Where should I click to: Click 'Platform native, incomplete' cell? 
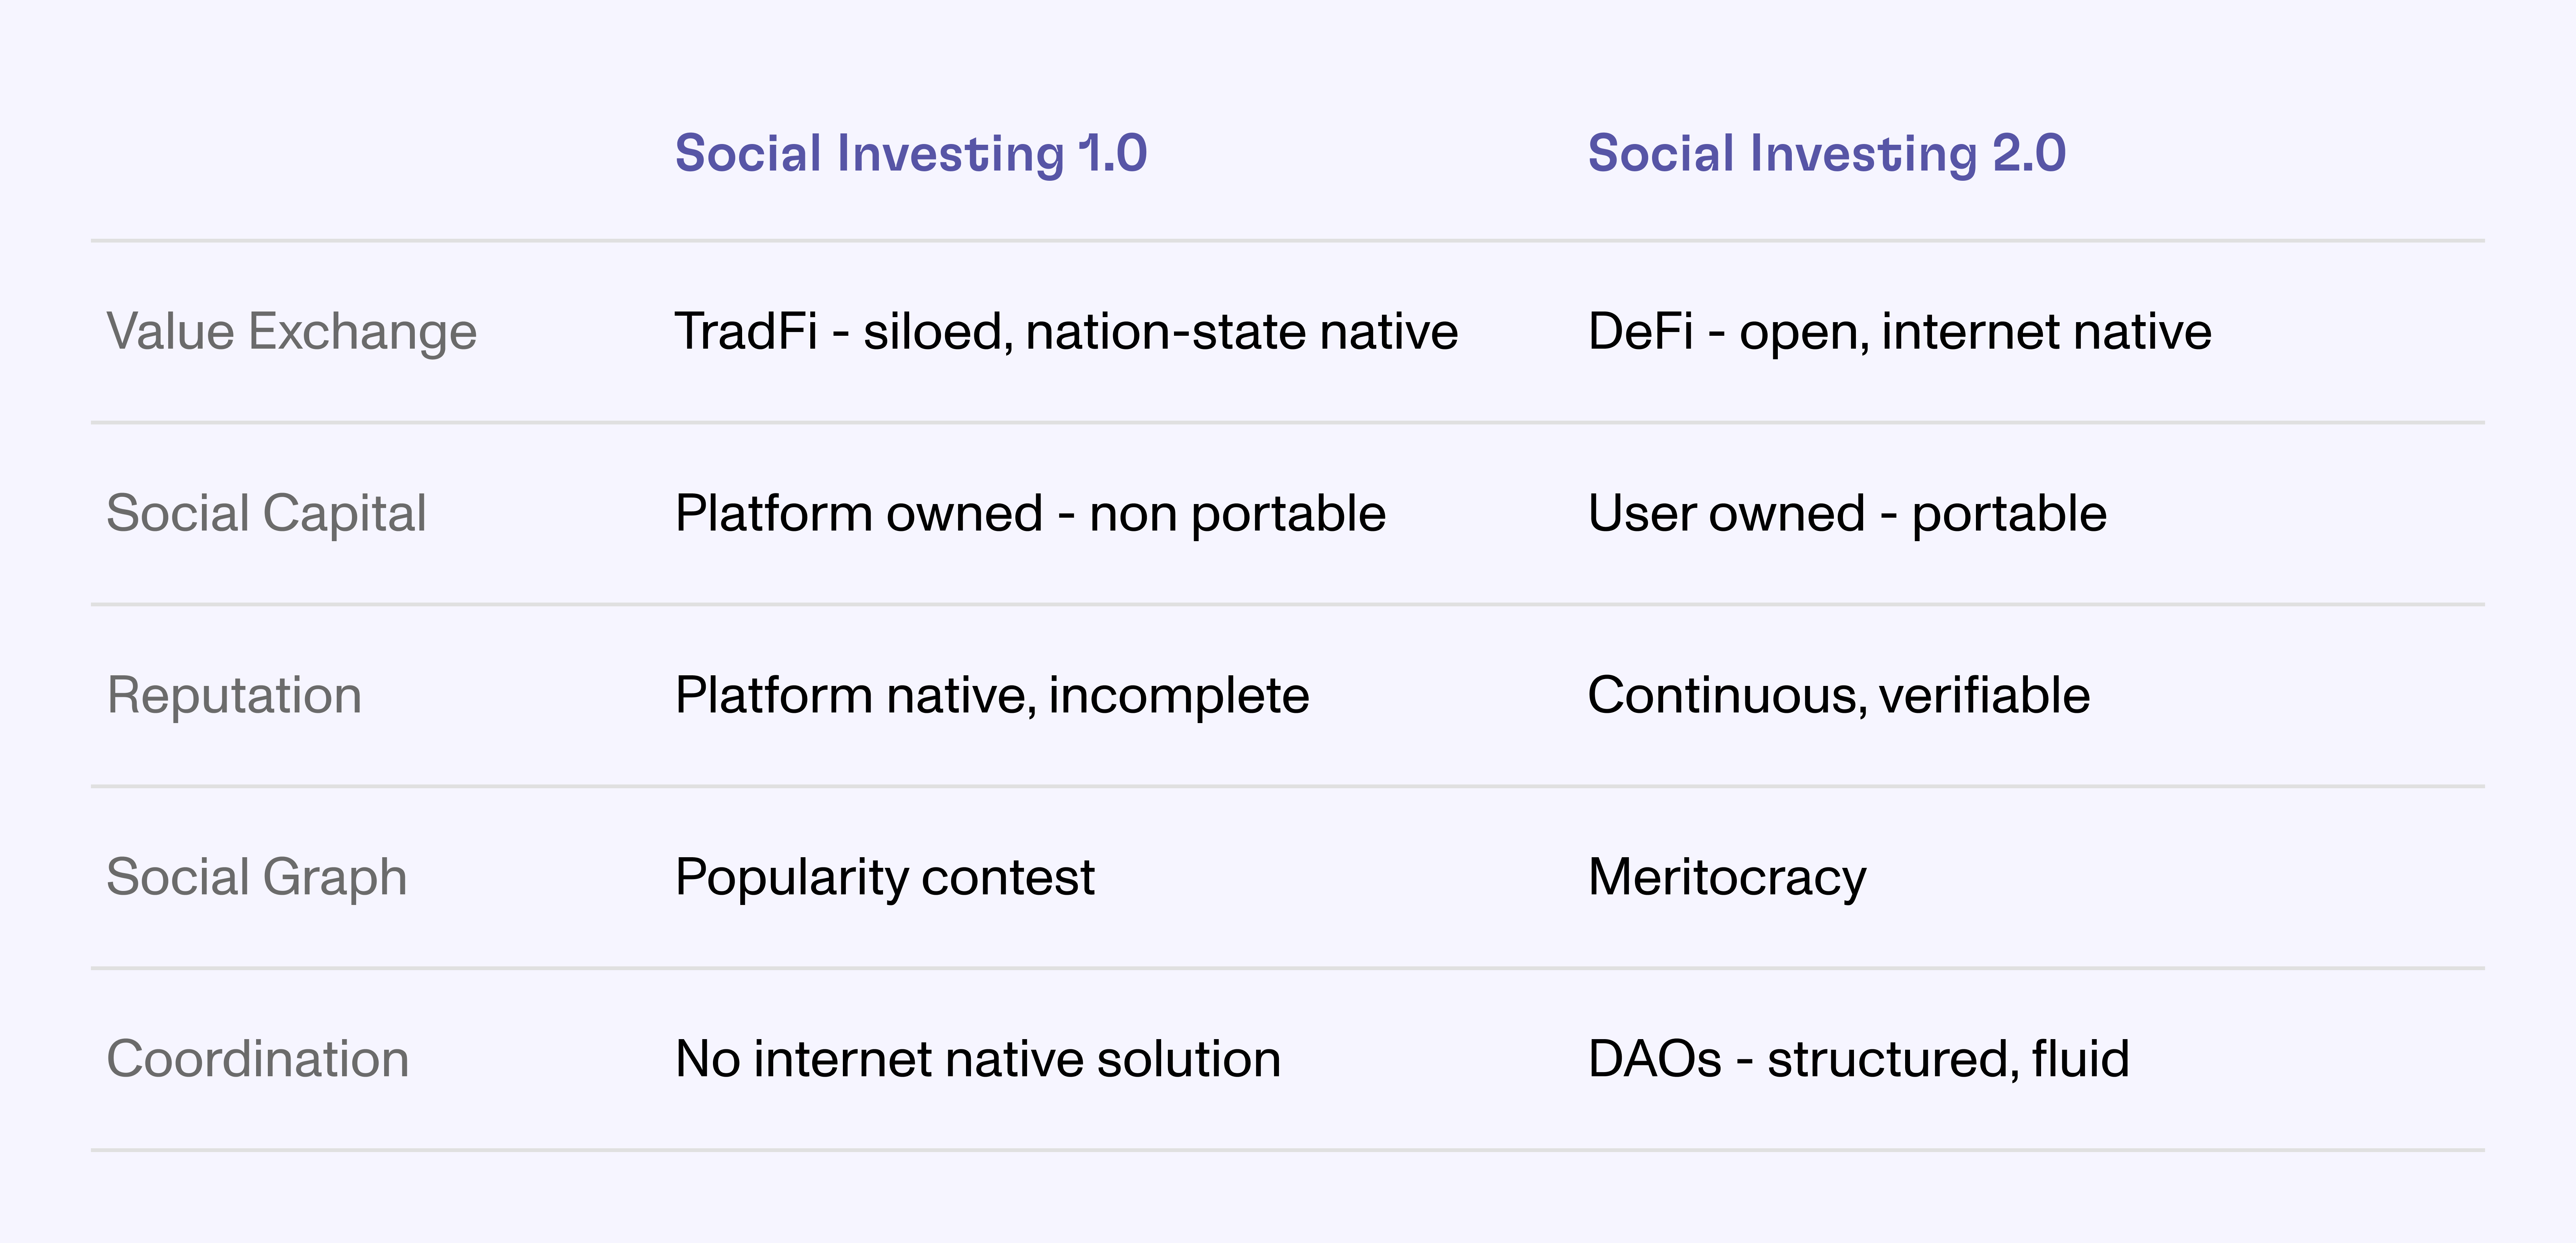pos(992,696)
